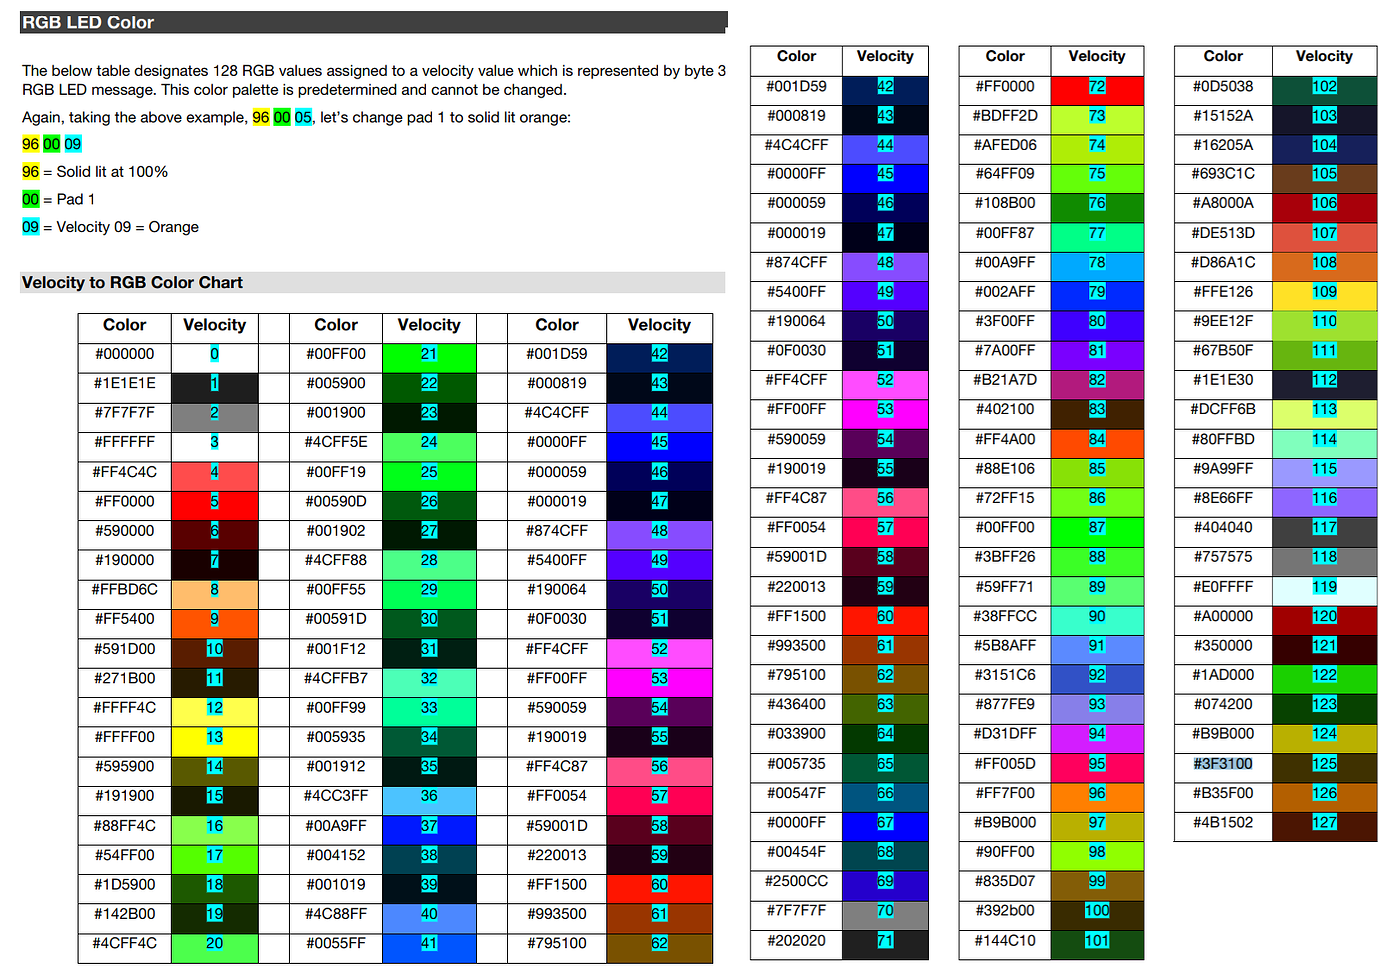Click the #4B1502 entry at velocity 127

pos(1222,824)
